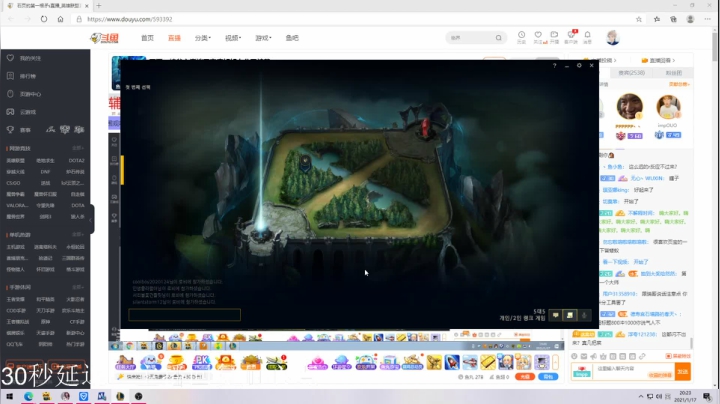720x404 pixels.
Task: Open the Rankings icon in sidebar
Action: tap(10, 76)
